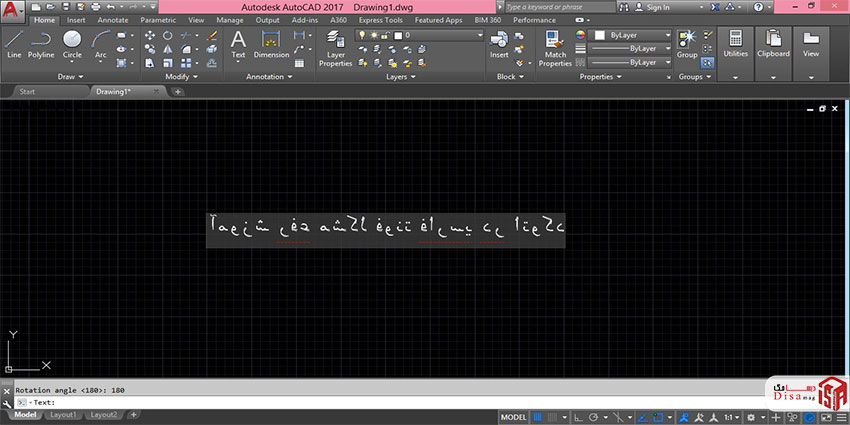Switch to the Layout1 tab
Viewport: 850px width, 425px height.
63,414
